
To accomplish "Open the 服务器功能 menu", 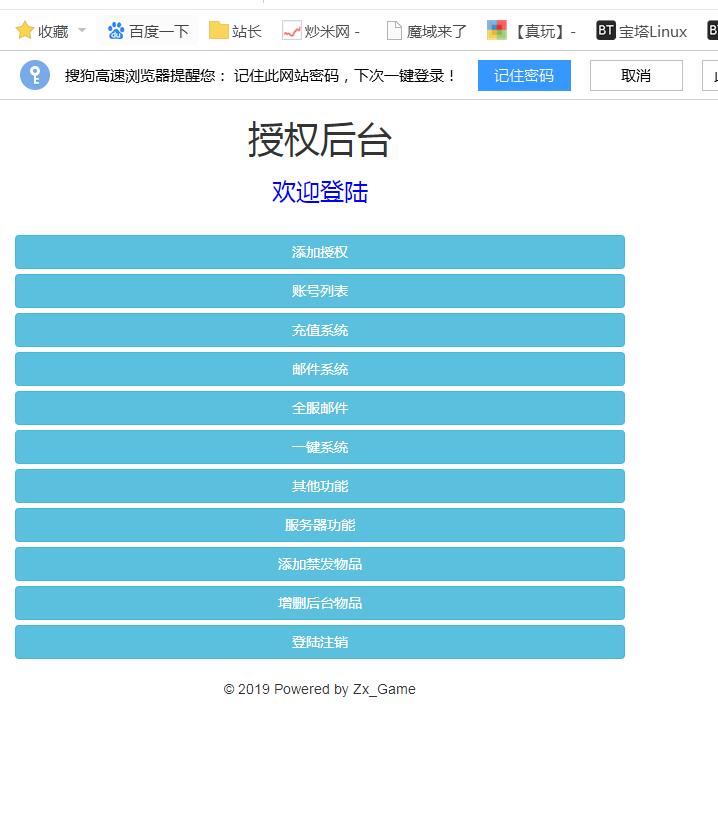I will pos(320,525).
